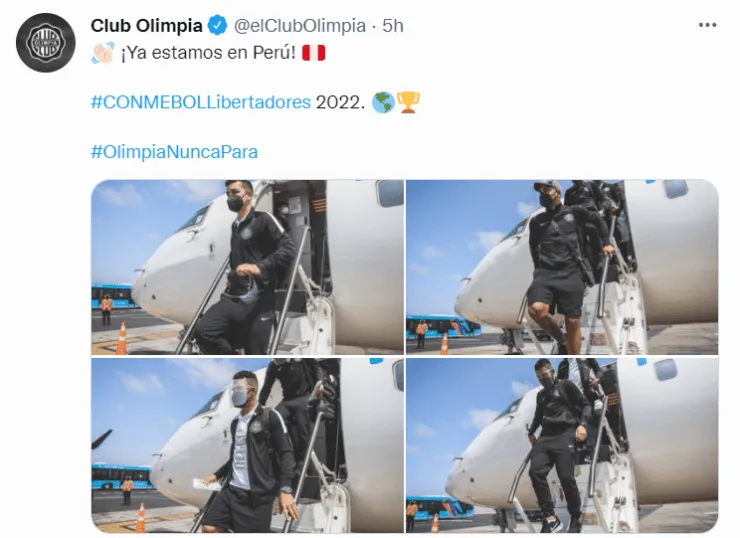Click the waving hand emoji
The image size is (740, 538).
click(102, 52)
